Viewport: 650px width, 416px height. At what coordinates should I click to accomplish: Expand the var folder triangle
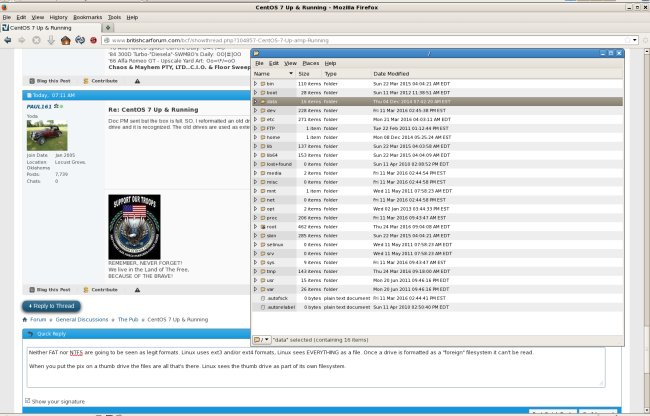pyautogui.click(x=255, y=289)
